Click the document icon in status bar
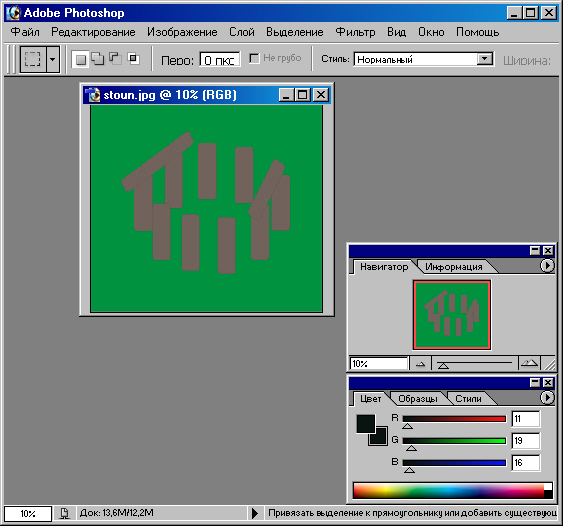The height and width of the screenshot is (526, 563). 64,513
